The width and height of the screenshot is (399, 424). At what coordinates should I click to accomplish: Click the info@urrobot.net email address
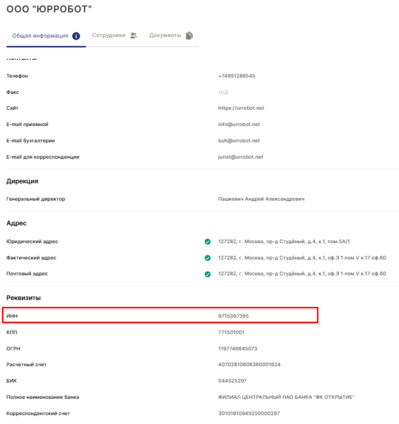tap(239, 124)
